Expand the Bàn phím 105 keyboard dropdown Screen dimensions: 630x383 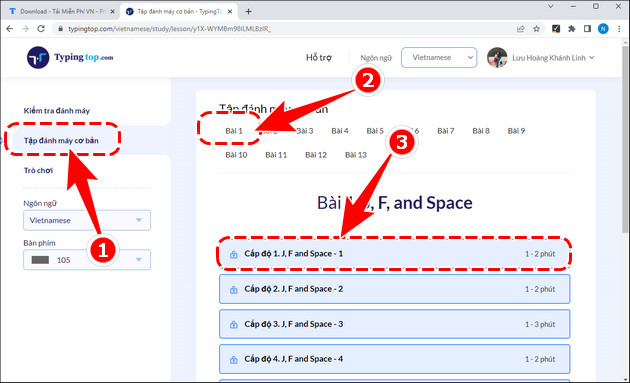[87, 260]
